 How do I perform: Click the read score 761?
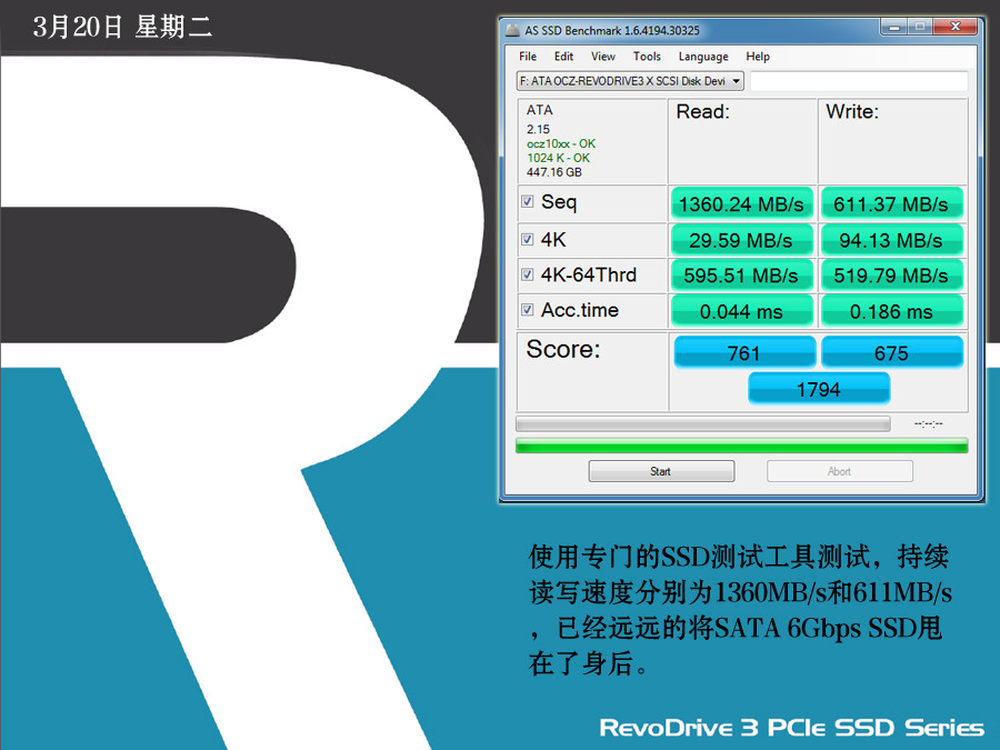tap(744, 352)
